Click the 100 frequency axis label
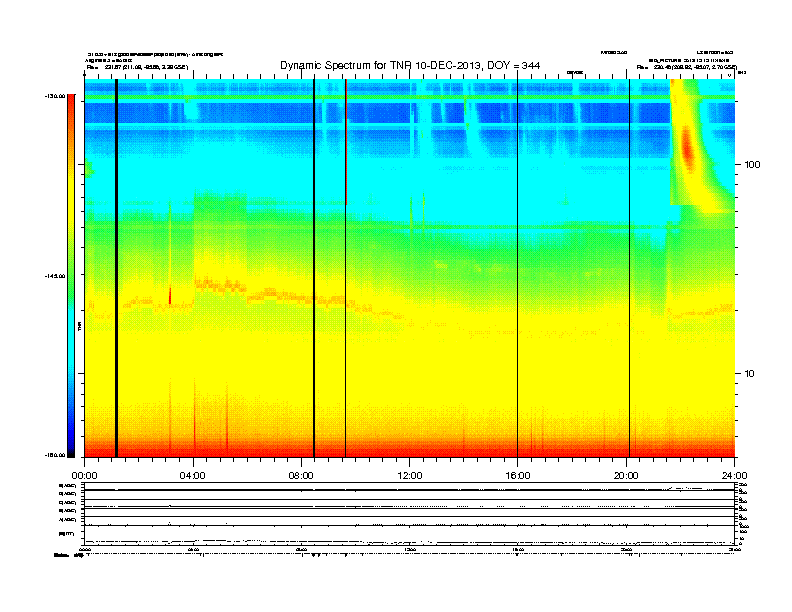The height and width of the screenshot is (612, 792). pyautogui.click(x=752, y=165)
